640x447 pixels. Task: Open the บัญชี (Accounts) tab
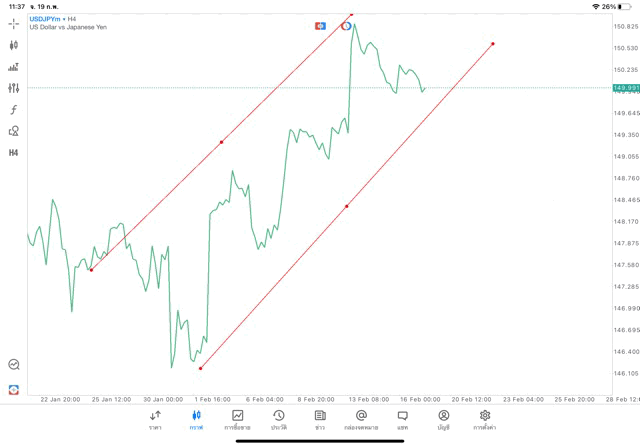(443, 419)
